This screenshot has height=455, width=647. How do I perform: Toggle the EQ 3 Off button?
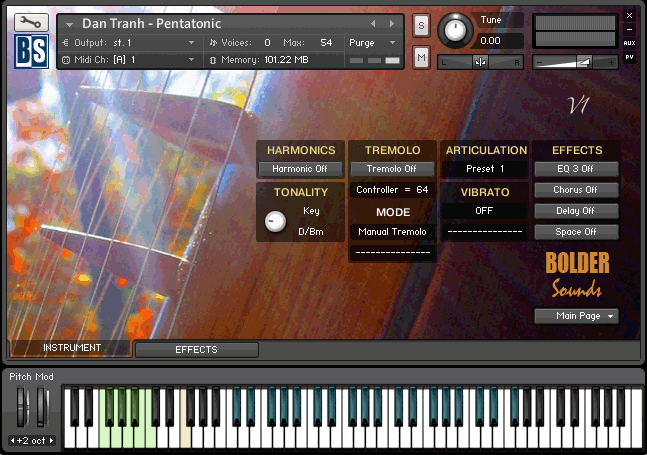(576, 169)
